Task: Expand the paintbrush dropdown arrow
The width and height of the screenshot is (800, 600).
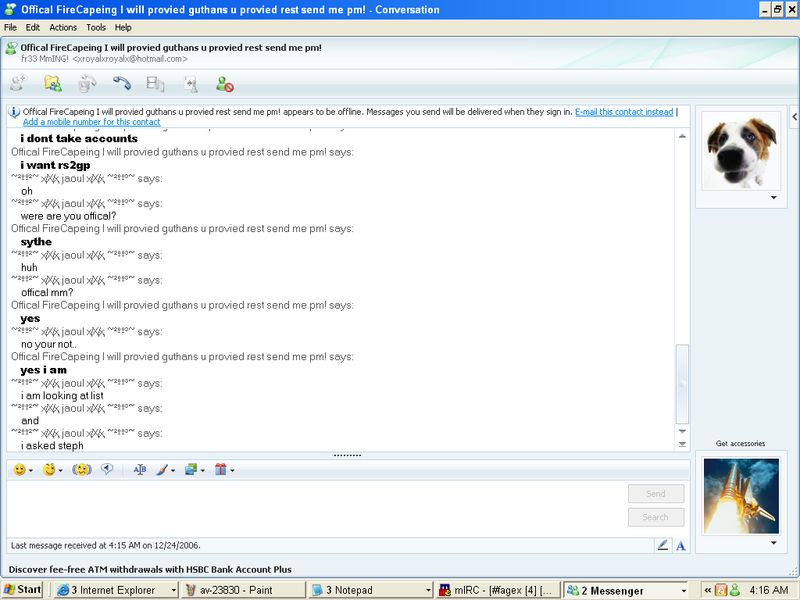Action: point(173,470)
